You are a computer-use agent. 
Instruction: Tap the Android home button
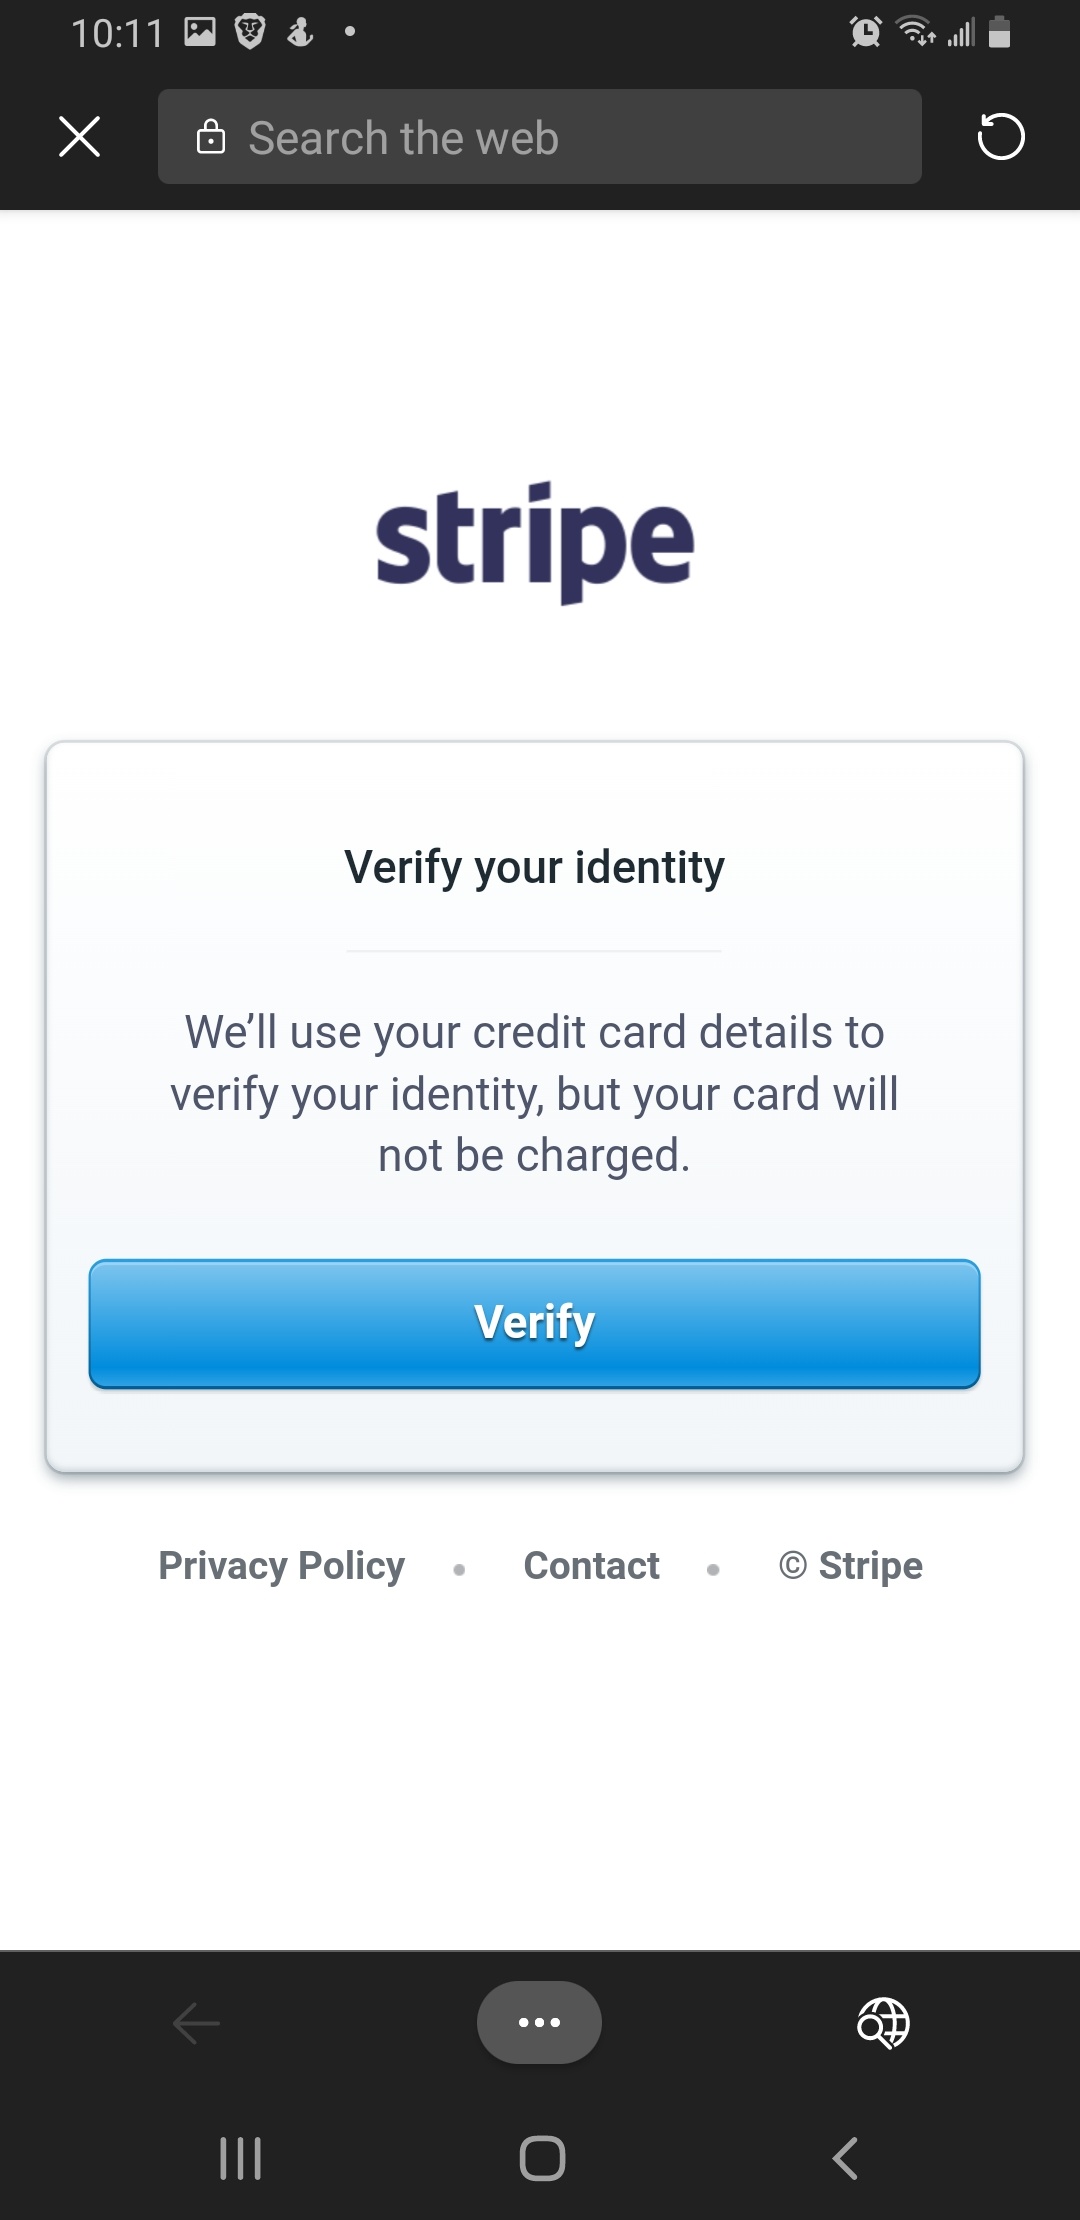(x=542, y=2158)
